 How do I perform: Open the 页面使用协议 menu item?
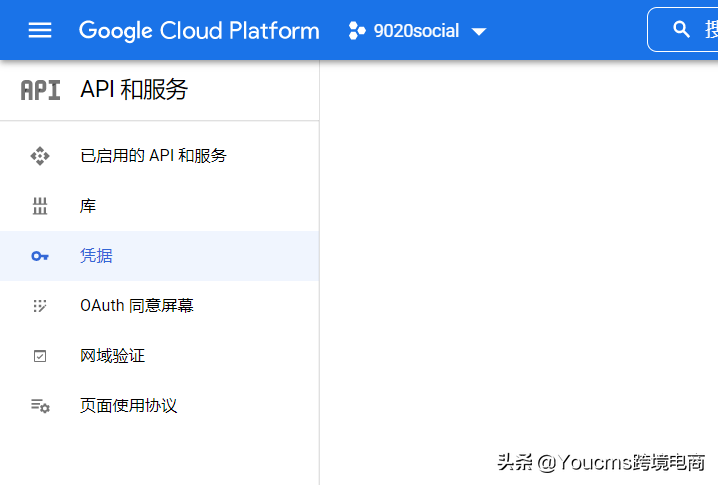pyautogui.click(x=159, y=405)
